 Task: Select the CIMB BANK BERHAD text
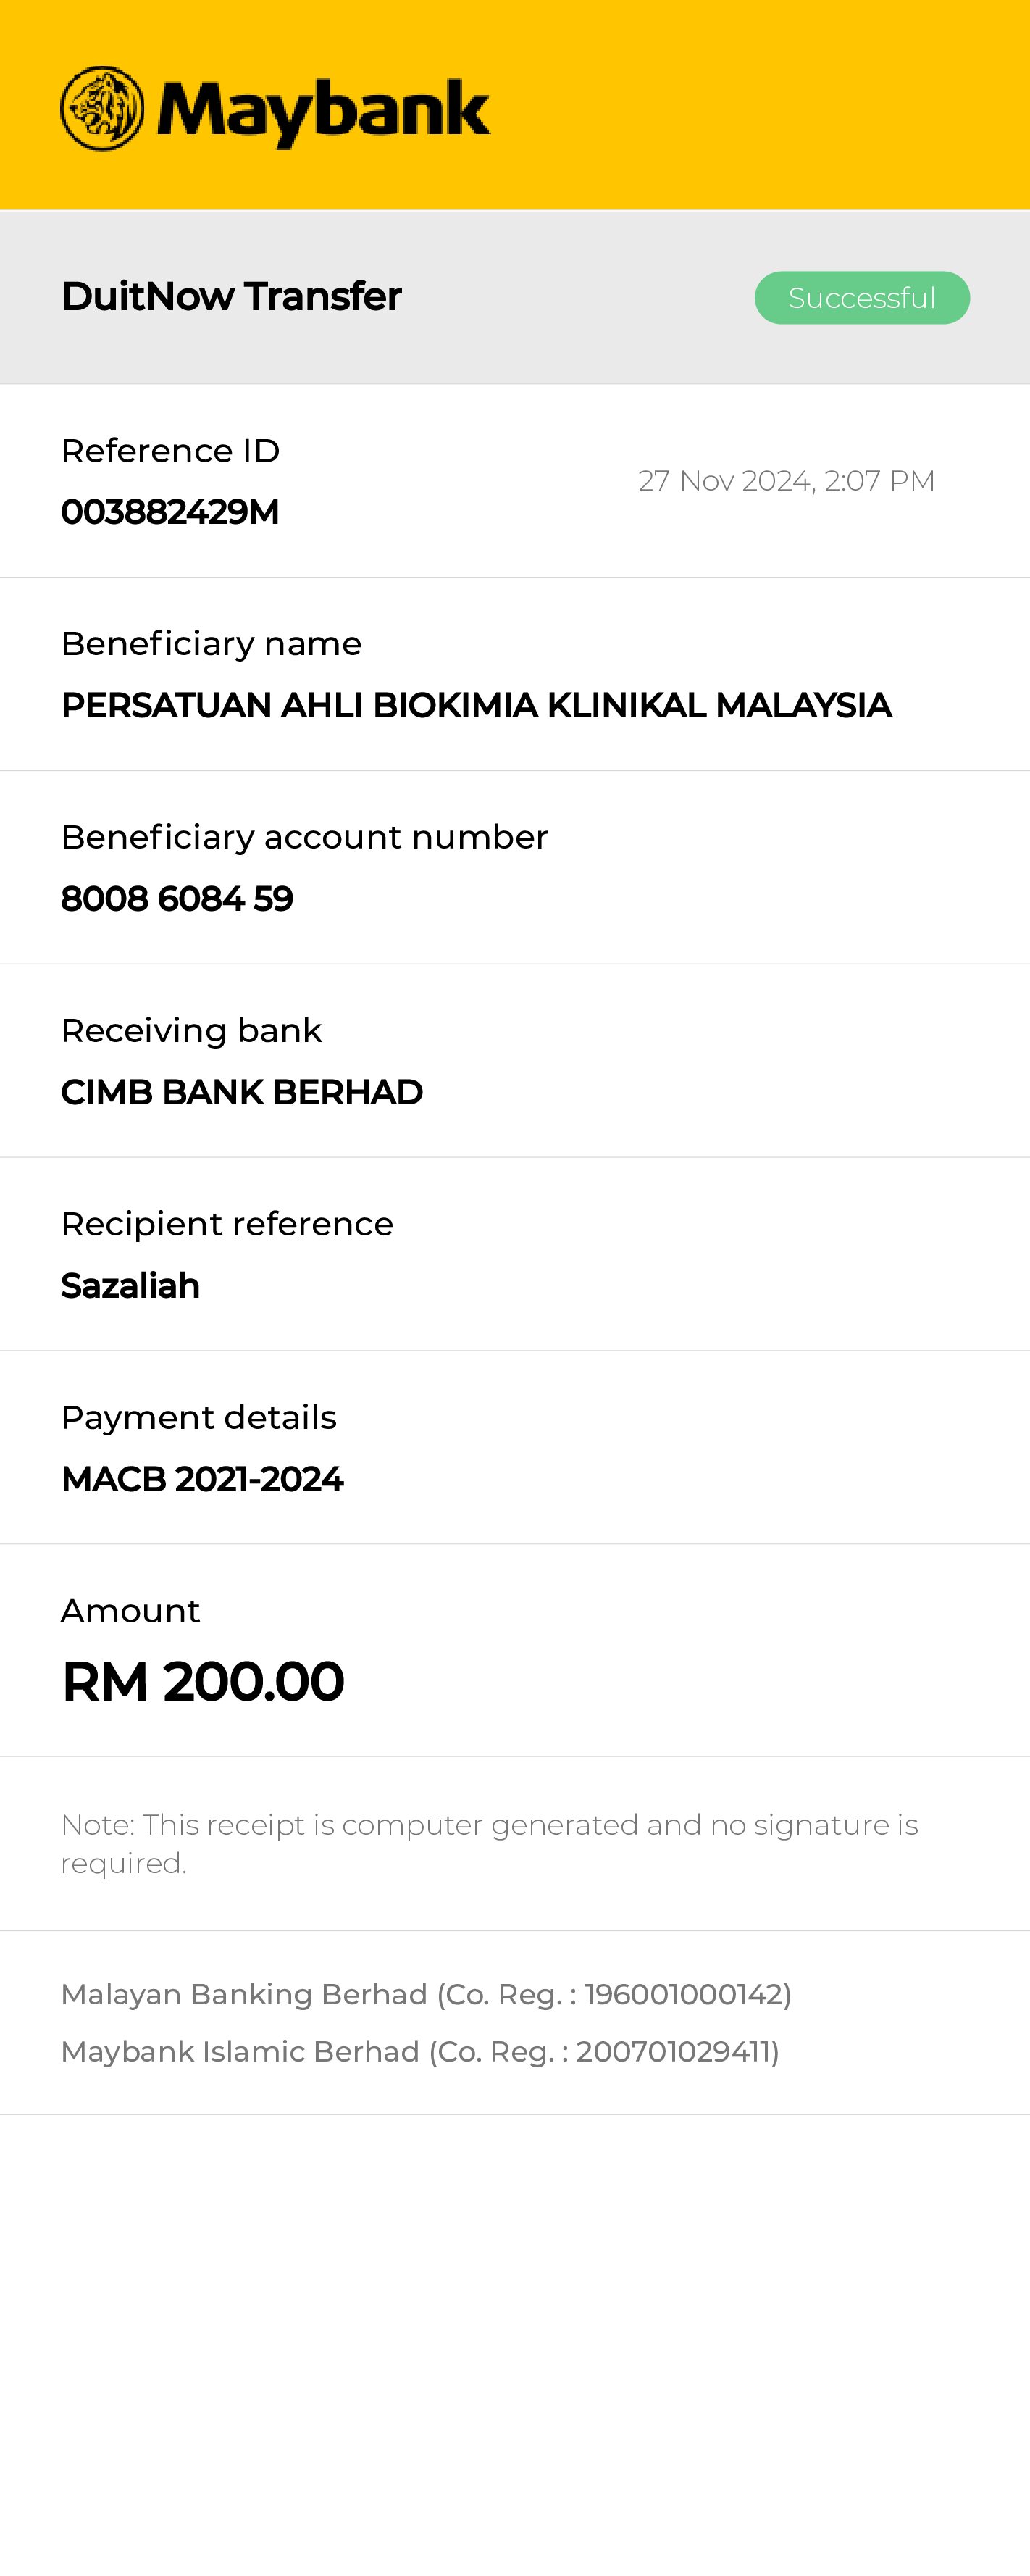[x=242, y=1093]
